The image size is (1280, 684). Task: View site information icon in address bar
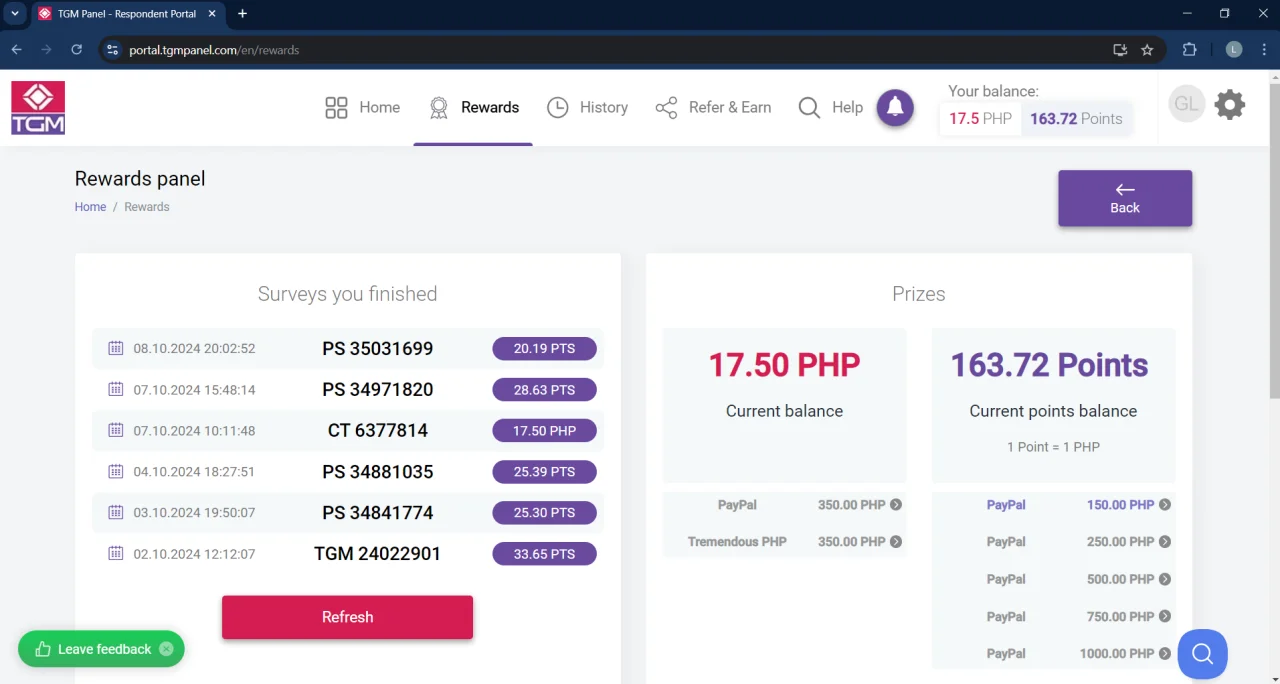point(112,50)
